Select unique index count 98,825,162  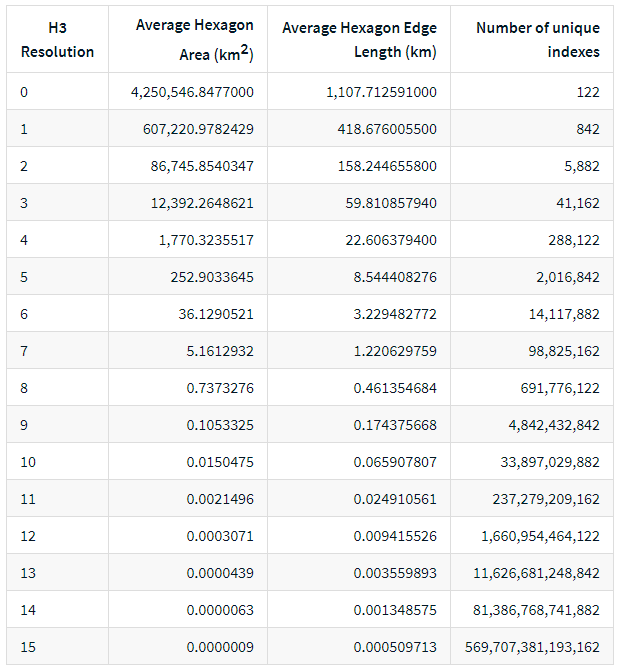[564, 351]
